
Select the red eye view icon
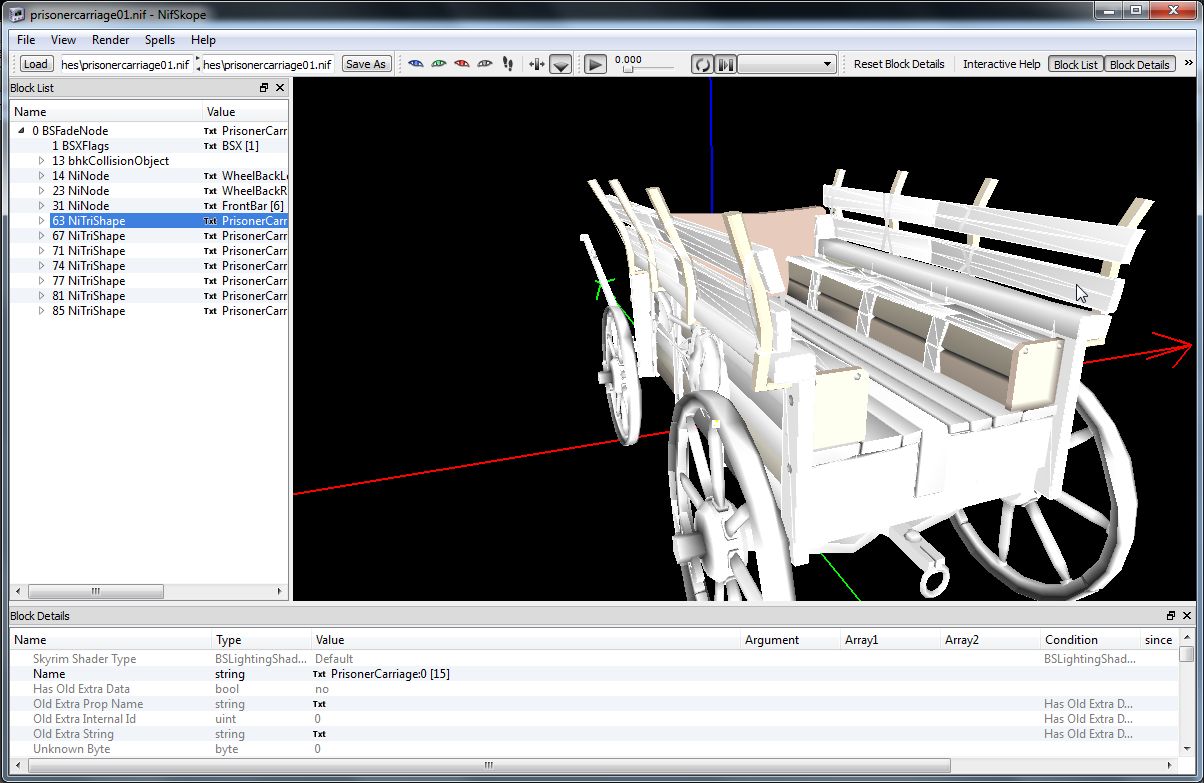coord(462,64)
